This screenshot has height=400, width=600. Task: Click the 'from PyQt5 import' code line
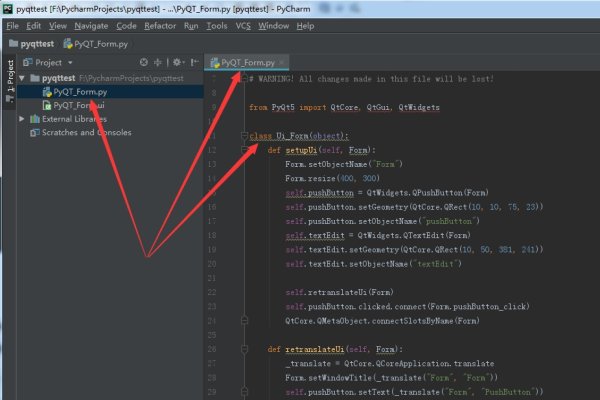click(344, 108)
